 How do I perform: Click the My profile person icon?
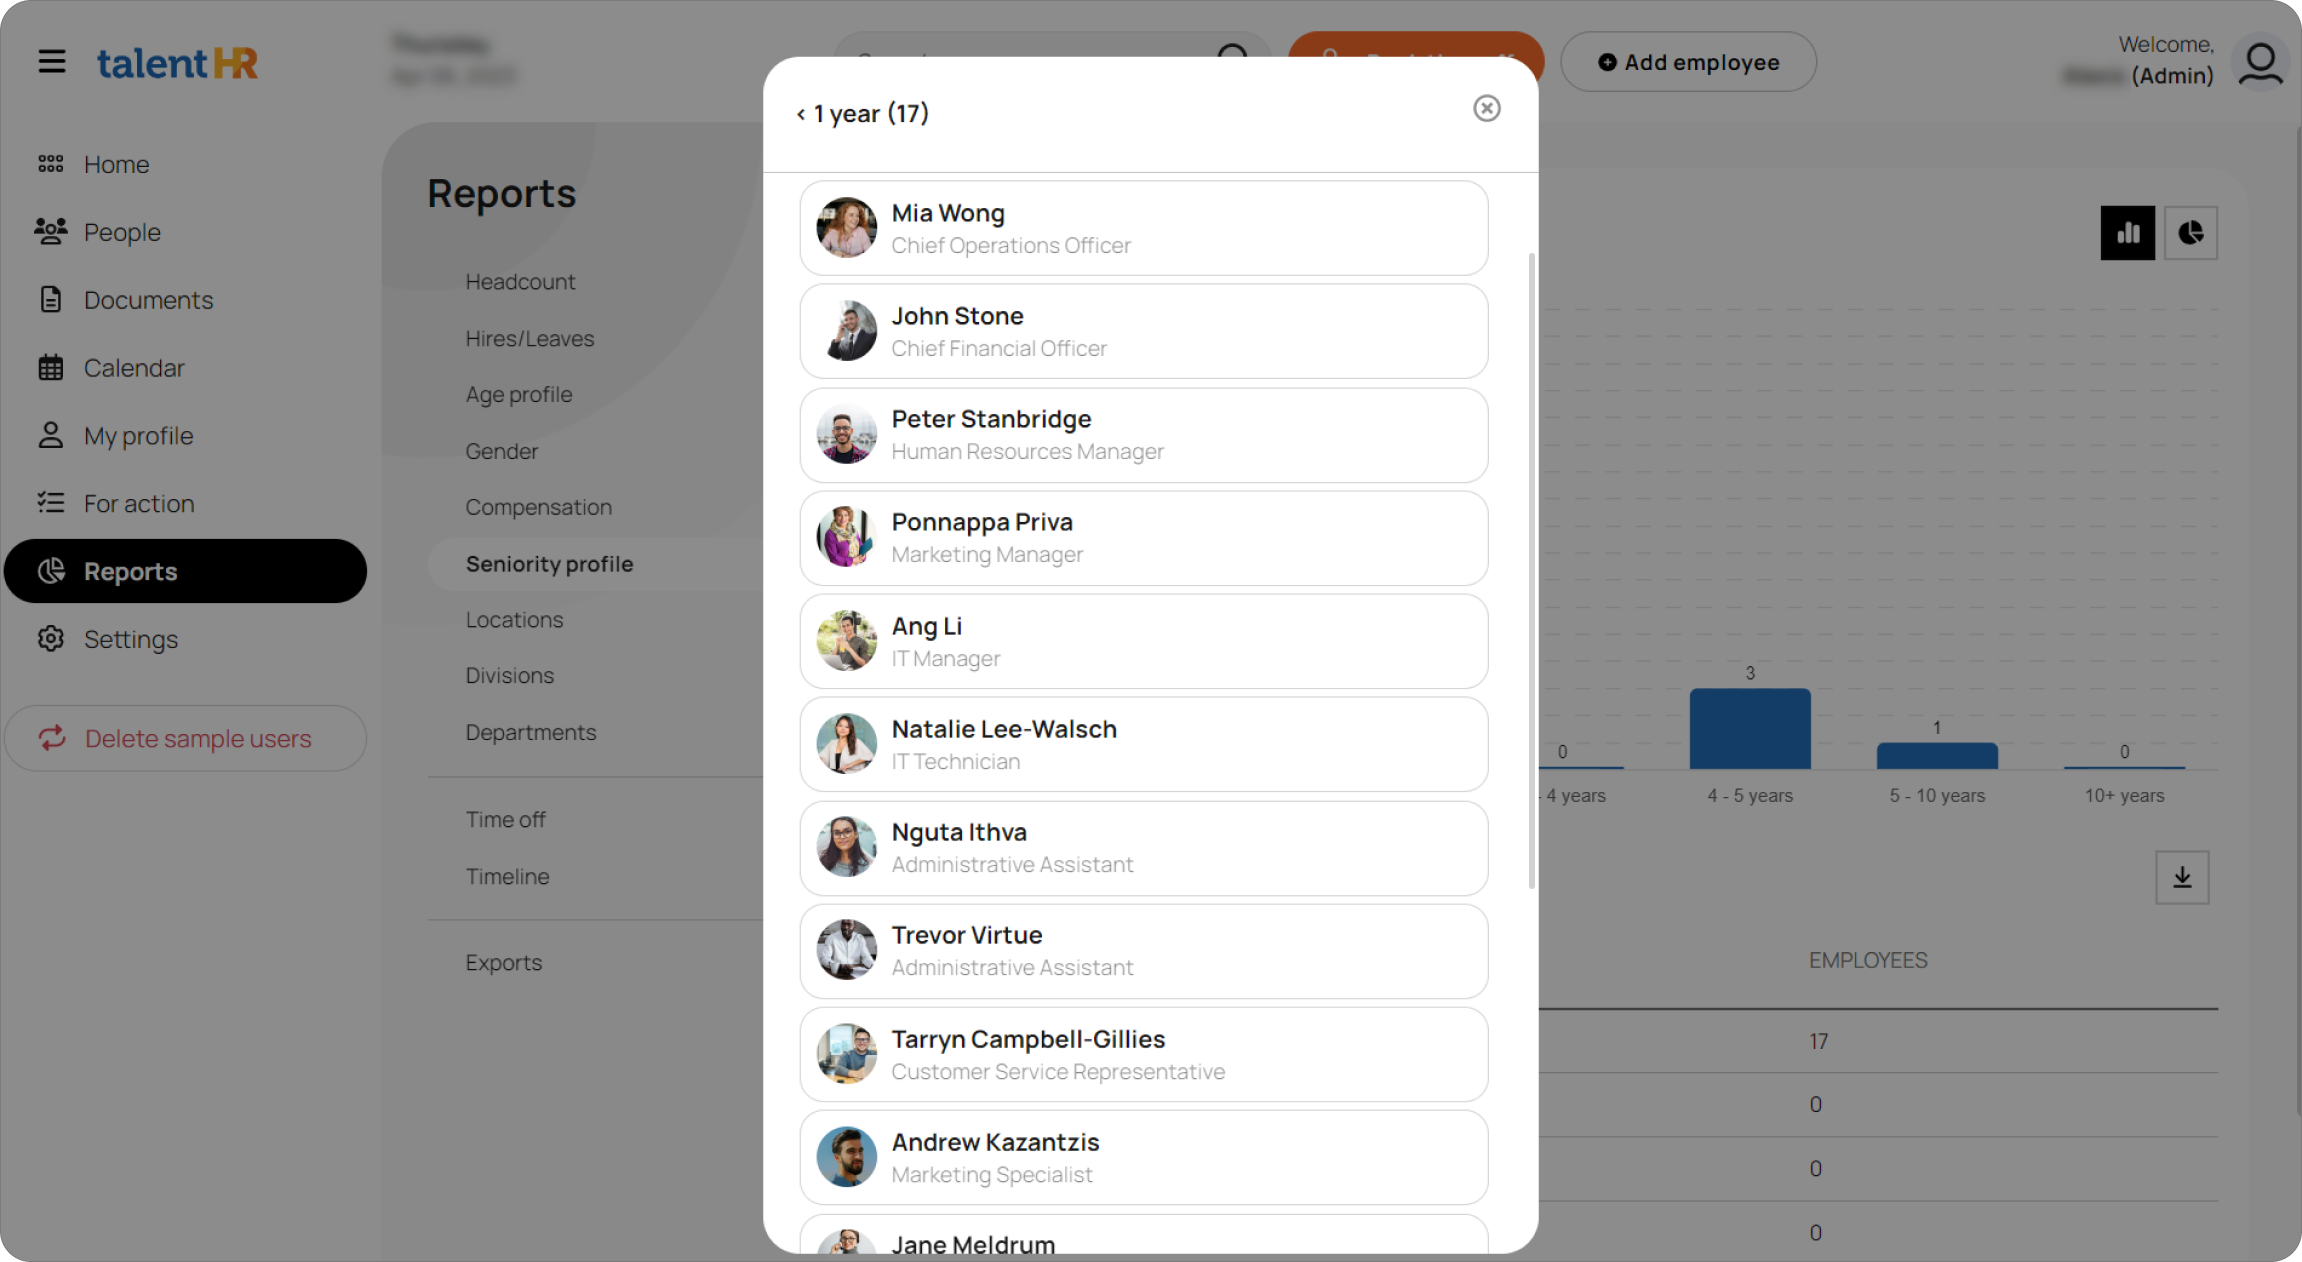click(x=51, y=435)
